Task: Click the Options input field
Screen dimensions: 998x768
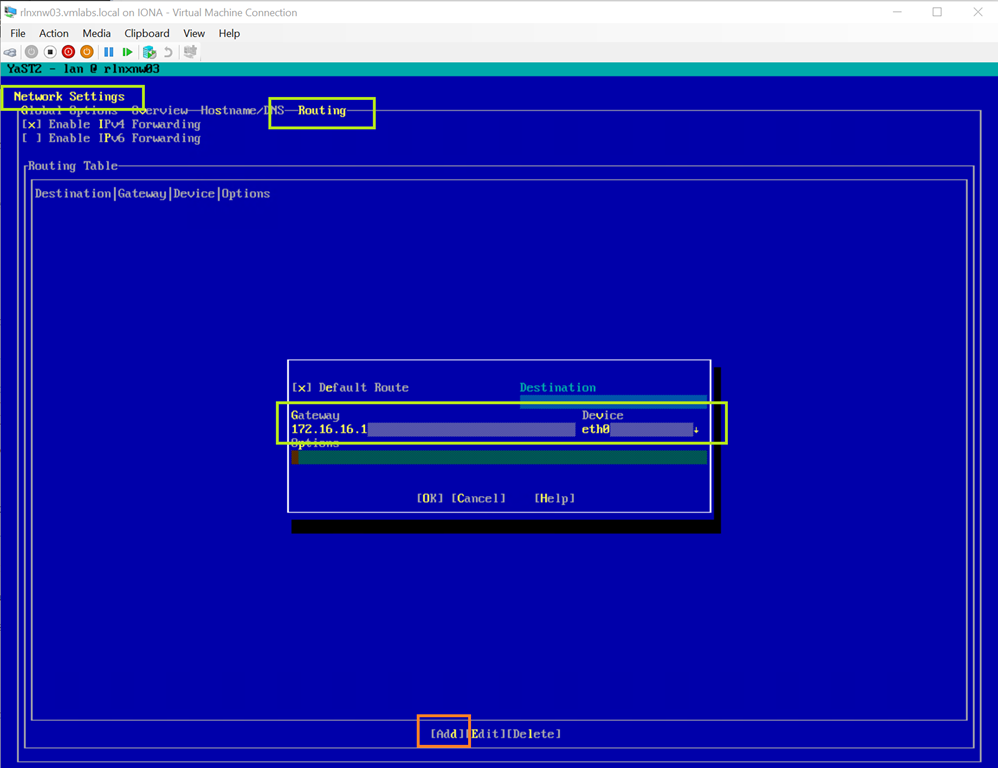Action: coord(500,457)
